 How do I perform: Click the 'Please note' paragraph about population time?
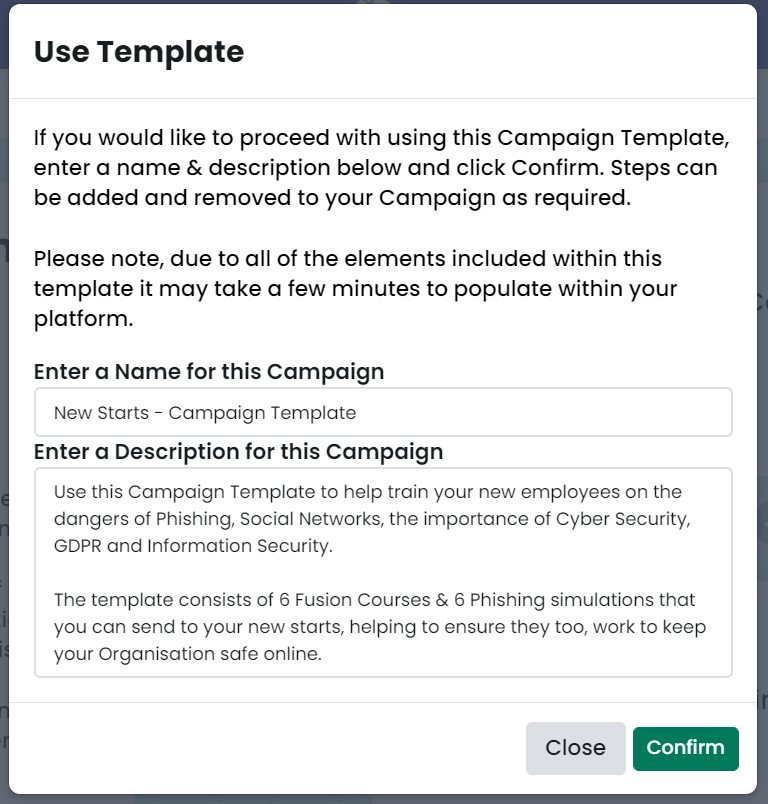click(x=355, y=289)
